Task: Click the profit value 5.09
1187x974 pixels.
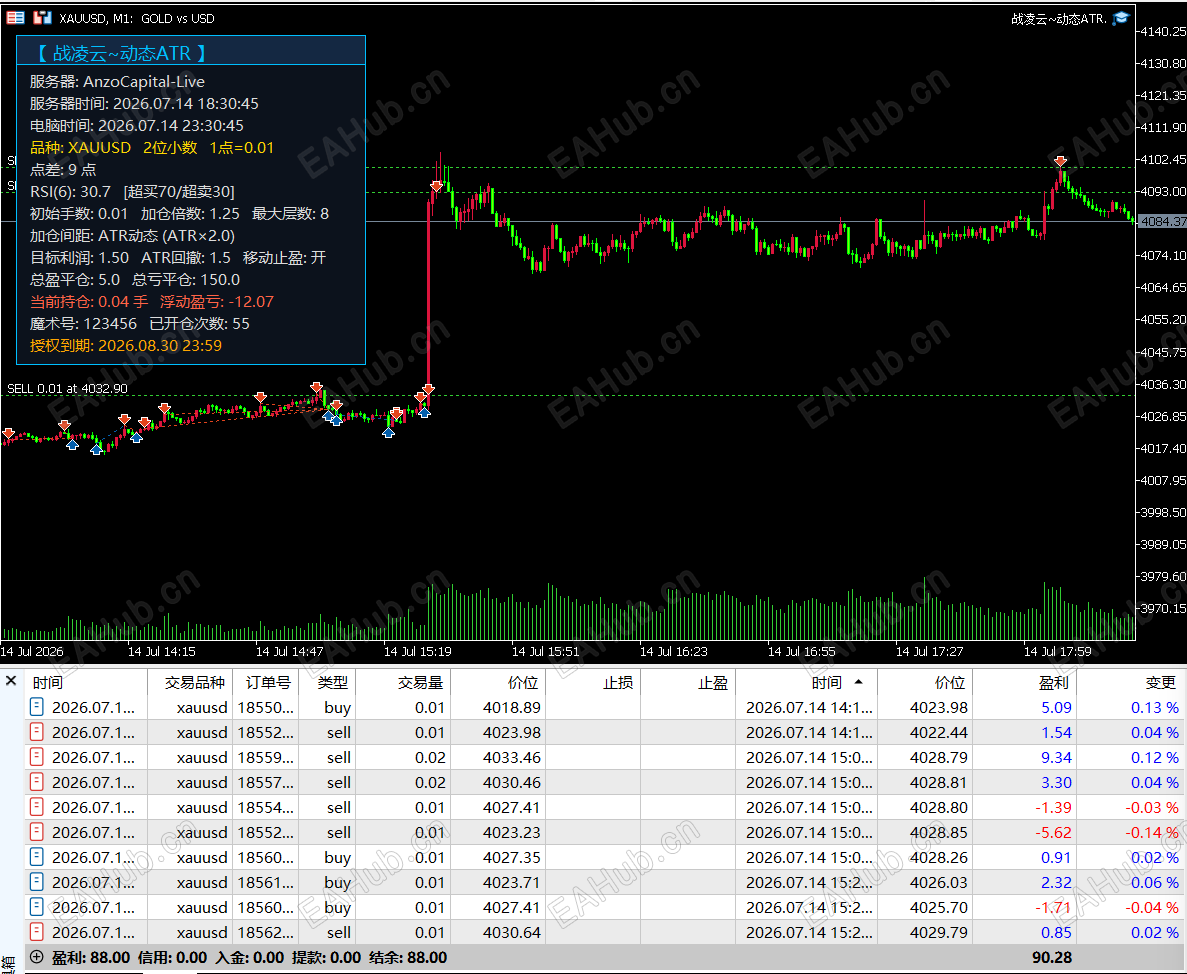Action: pos(1056,708)
